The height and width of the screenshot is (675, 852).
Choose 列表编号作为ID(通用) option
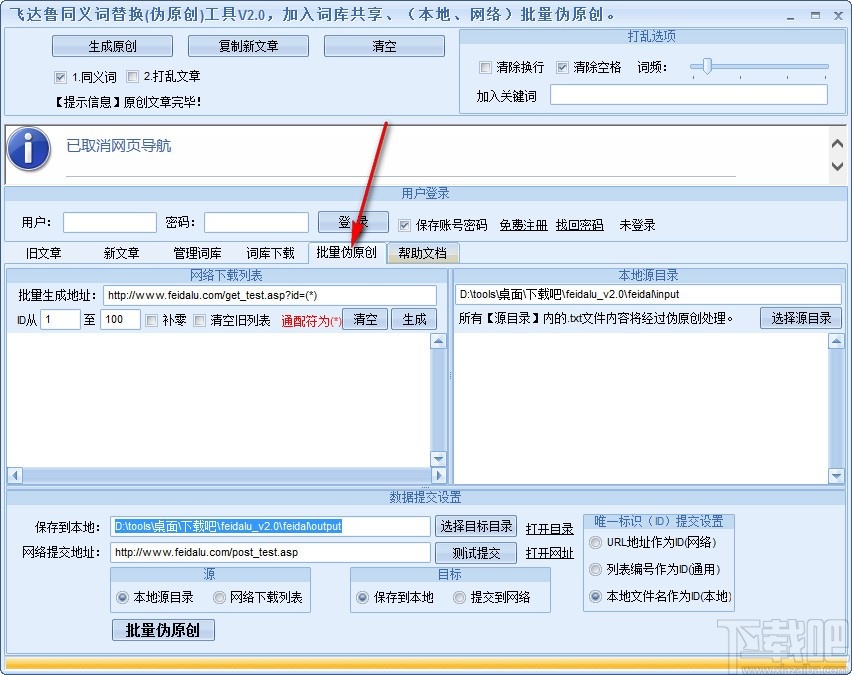(x=596, y=569)
